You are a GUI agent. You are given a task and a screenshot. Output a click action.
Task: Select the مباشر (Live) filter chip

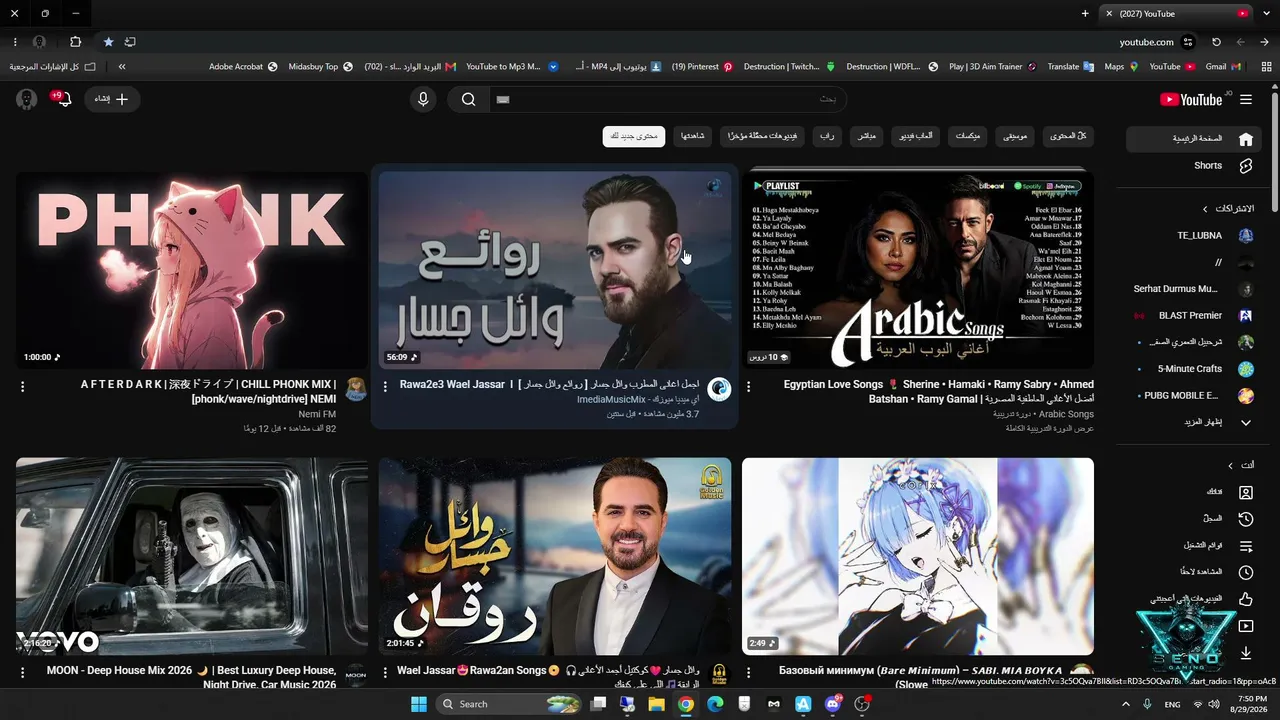[x=867, y=136]
